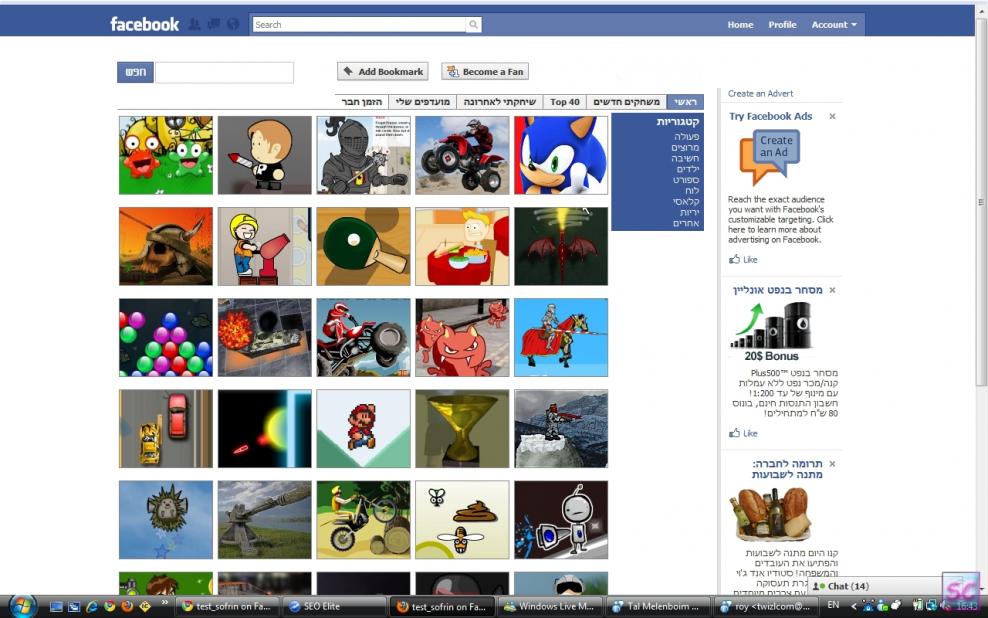This screenshot has width=988, height=618.
Task: Click the Add Bookmark button
Action: [x=382, y=72]
